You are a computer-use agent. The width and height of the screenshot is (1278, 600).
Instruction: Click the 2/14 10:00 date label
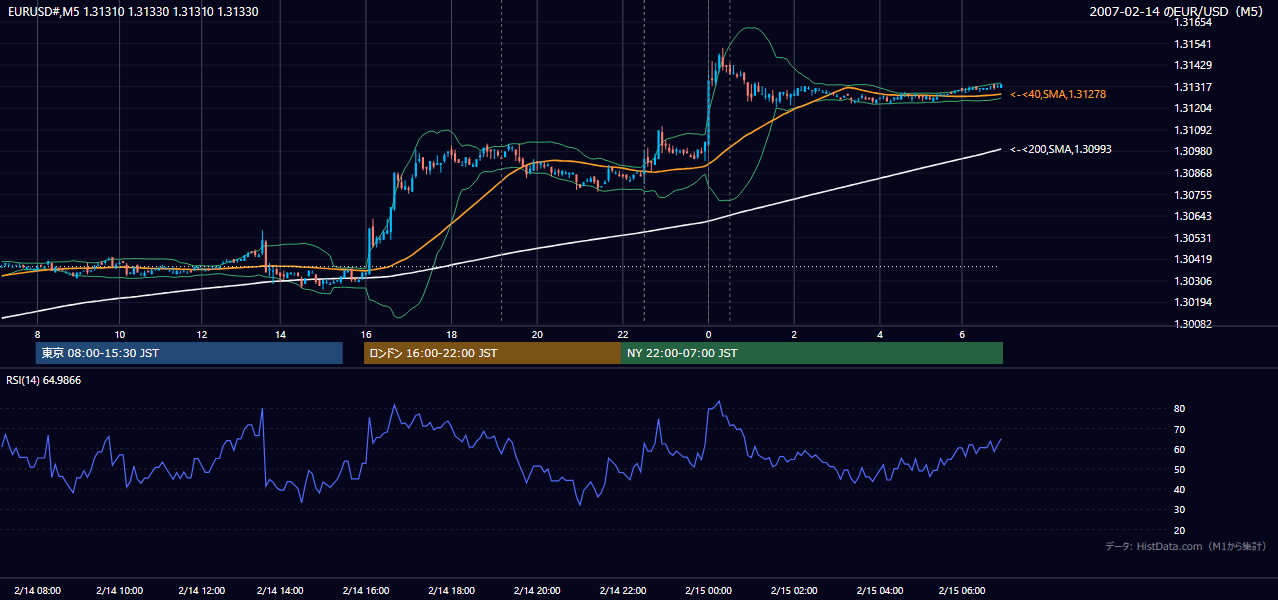click(119, 590)
